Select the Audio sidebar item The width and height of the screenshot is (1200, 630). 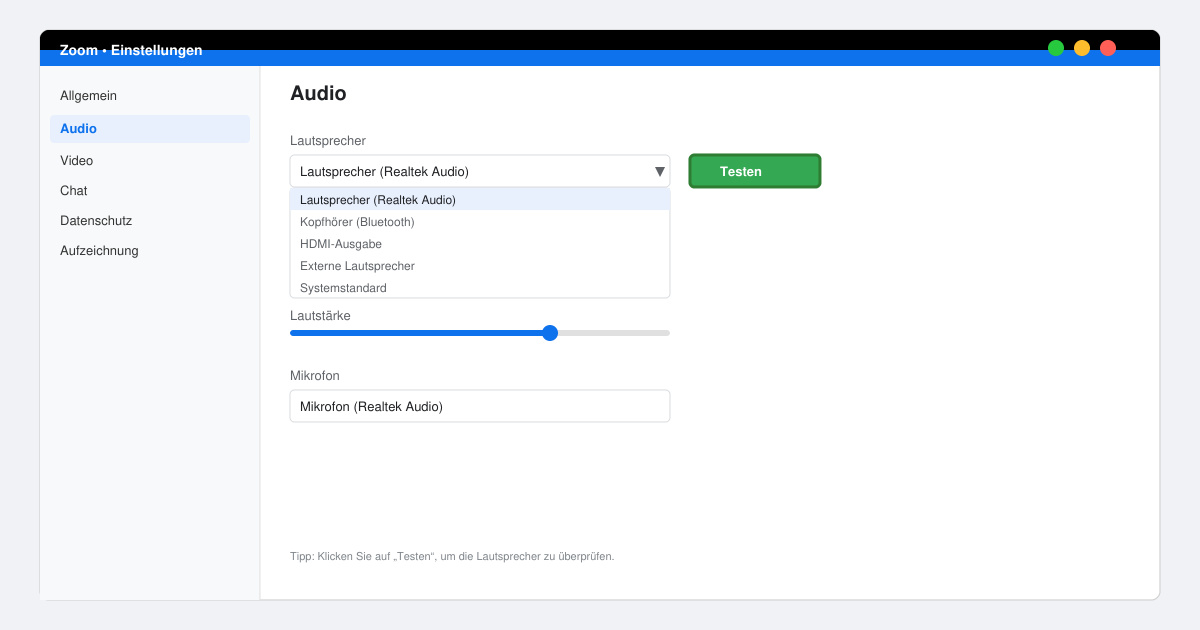150,129
